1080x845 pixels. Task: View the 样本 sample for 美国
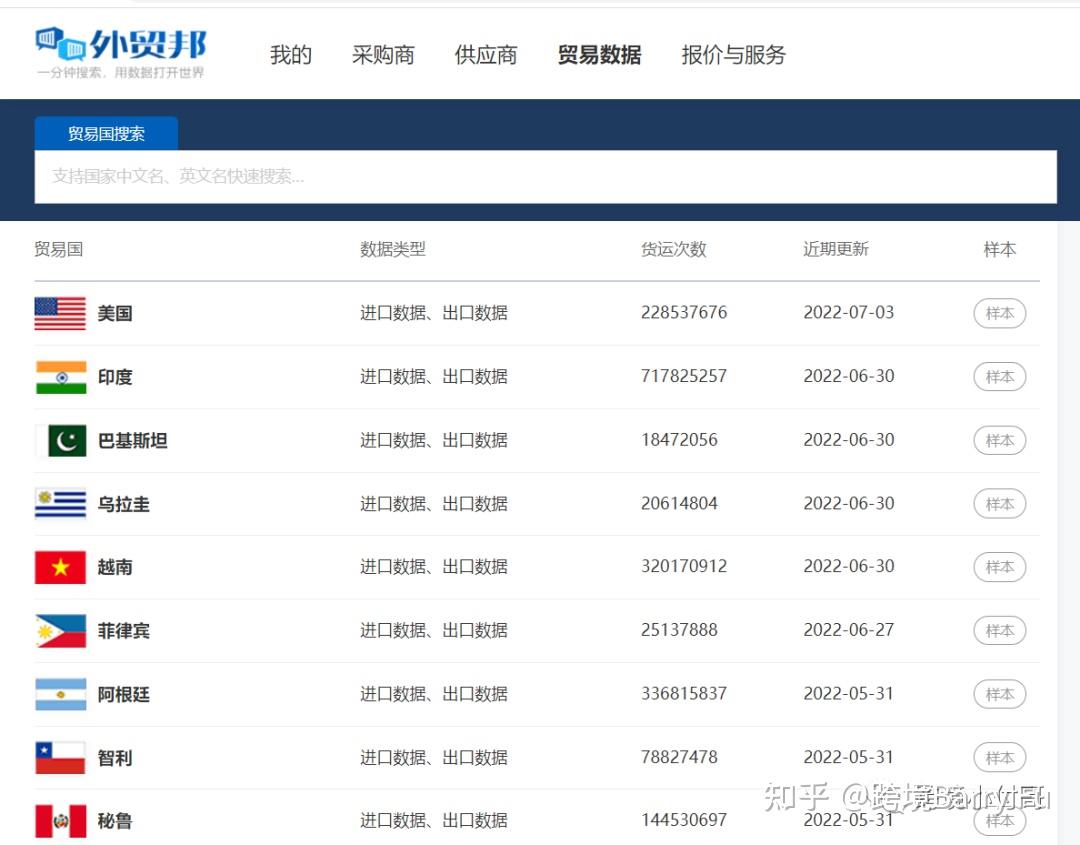pos(999,313)
